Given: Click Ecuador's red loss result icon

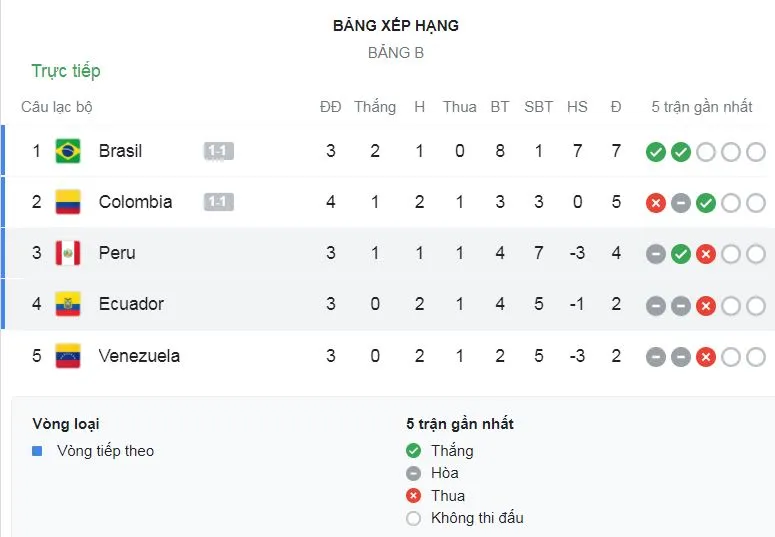Looking at the screenshot, I should click(x=705, y=305).
